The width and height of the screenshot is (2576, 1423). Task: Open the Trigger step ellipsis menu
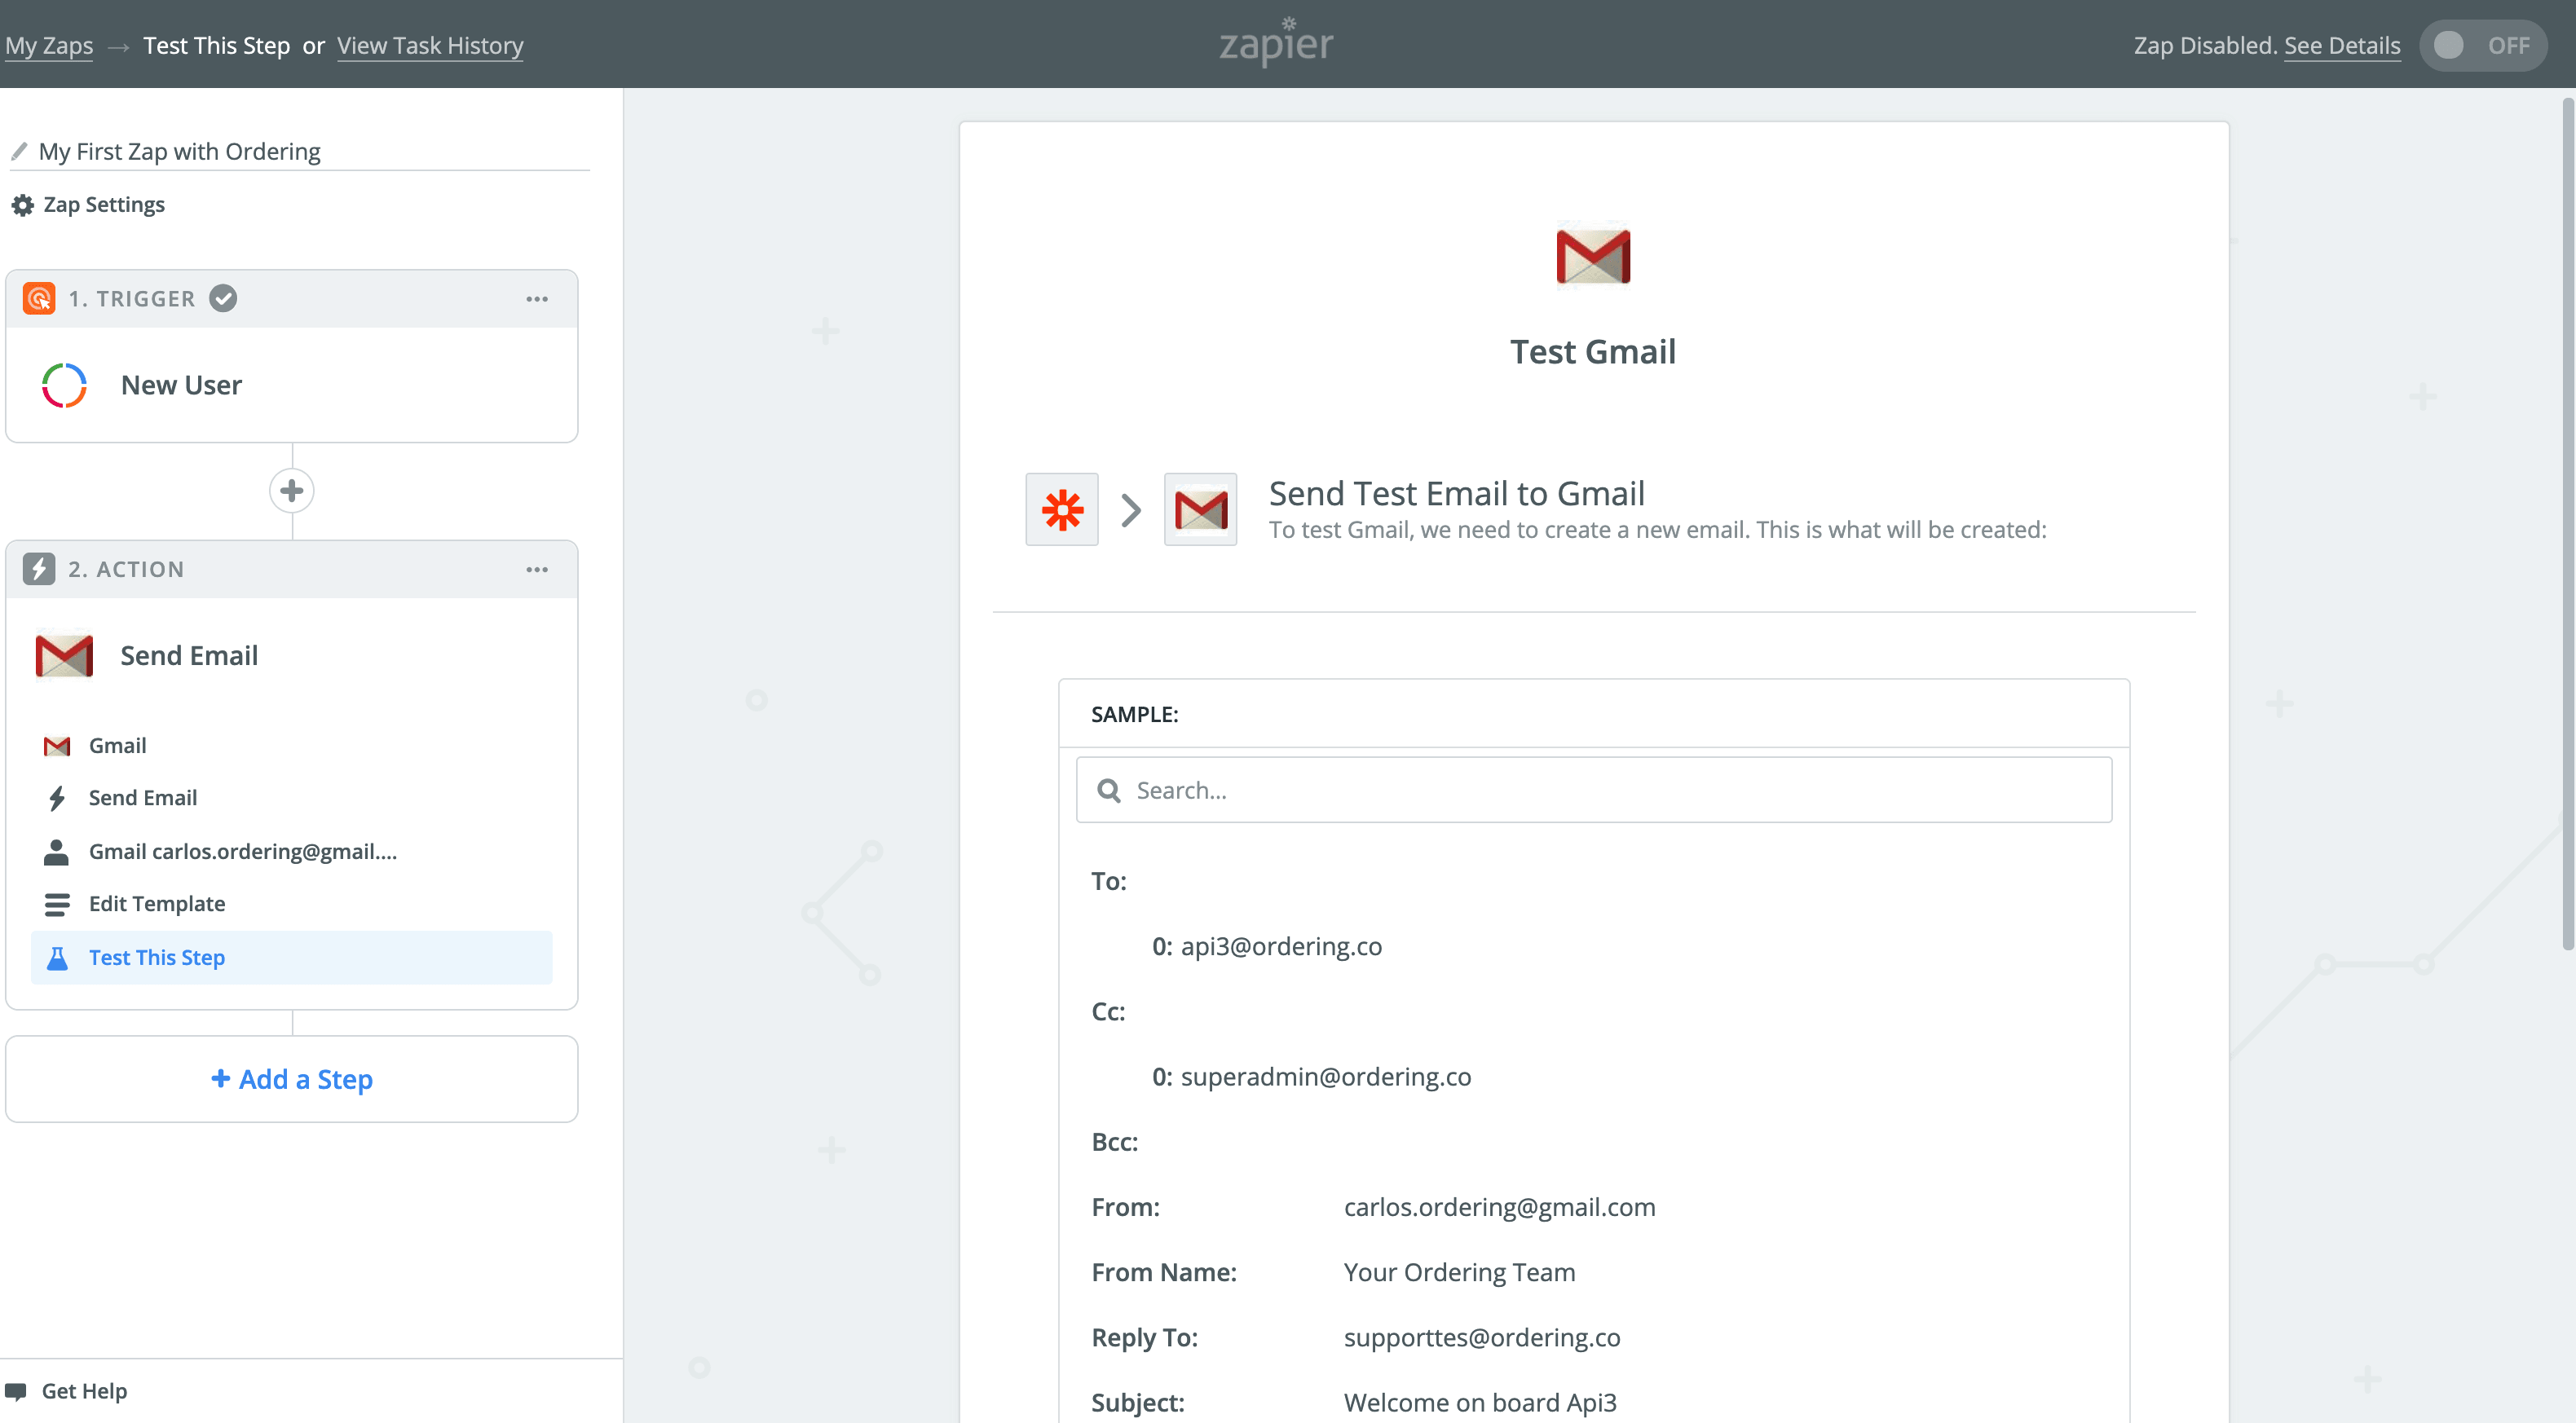click(x=537, y=299)
